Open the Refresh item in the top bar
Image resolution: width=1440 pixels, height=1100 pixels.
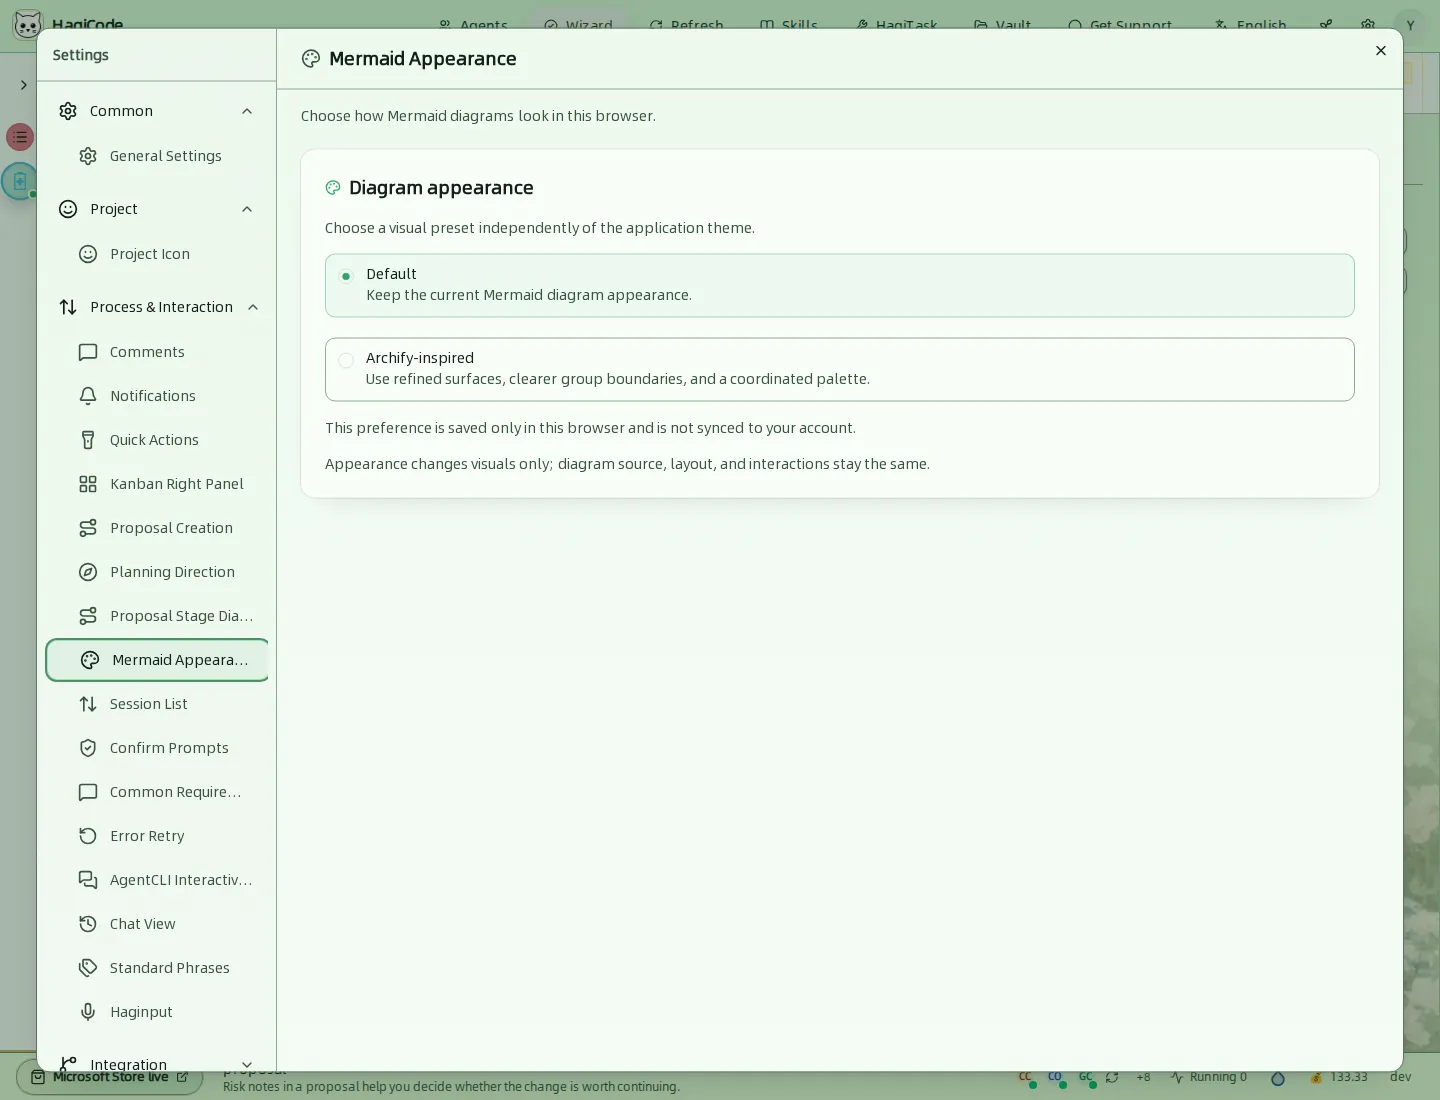687,25
